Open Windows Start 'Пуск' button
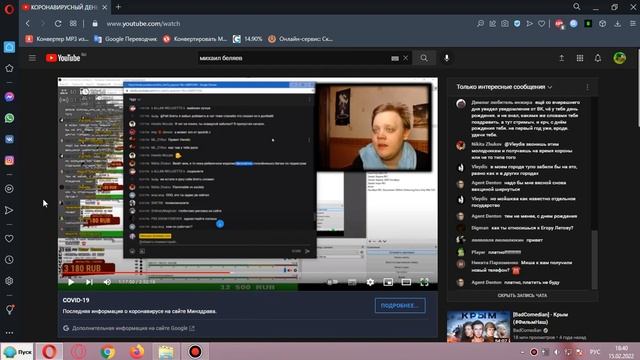Viewport: 640px width, 360px height. pyautogui.click(x=18, y=352)
